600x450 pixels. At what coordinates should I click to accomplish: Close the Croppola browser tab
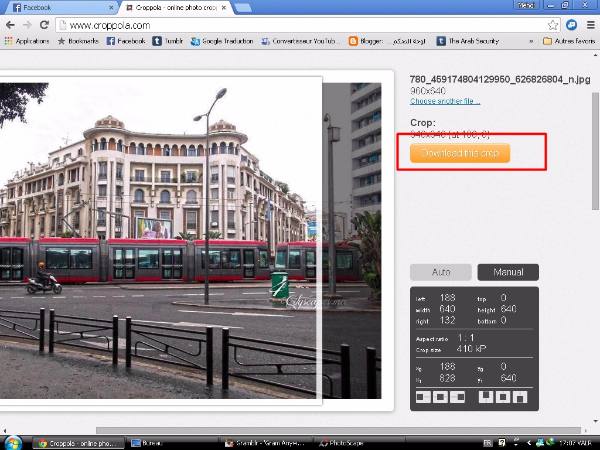[x=224, y=7]
